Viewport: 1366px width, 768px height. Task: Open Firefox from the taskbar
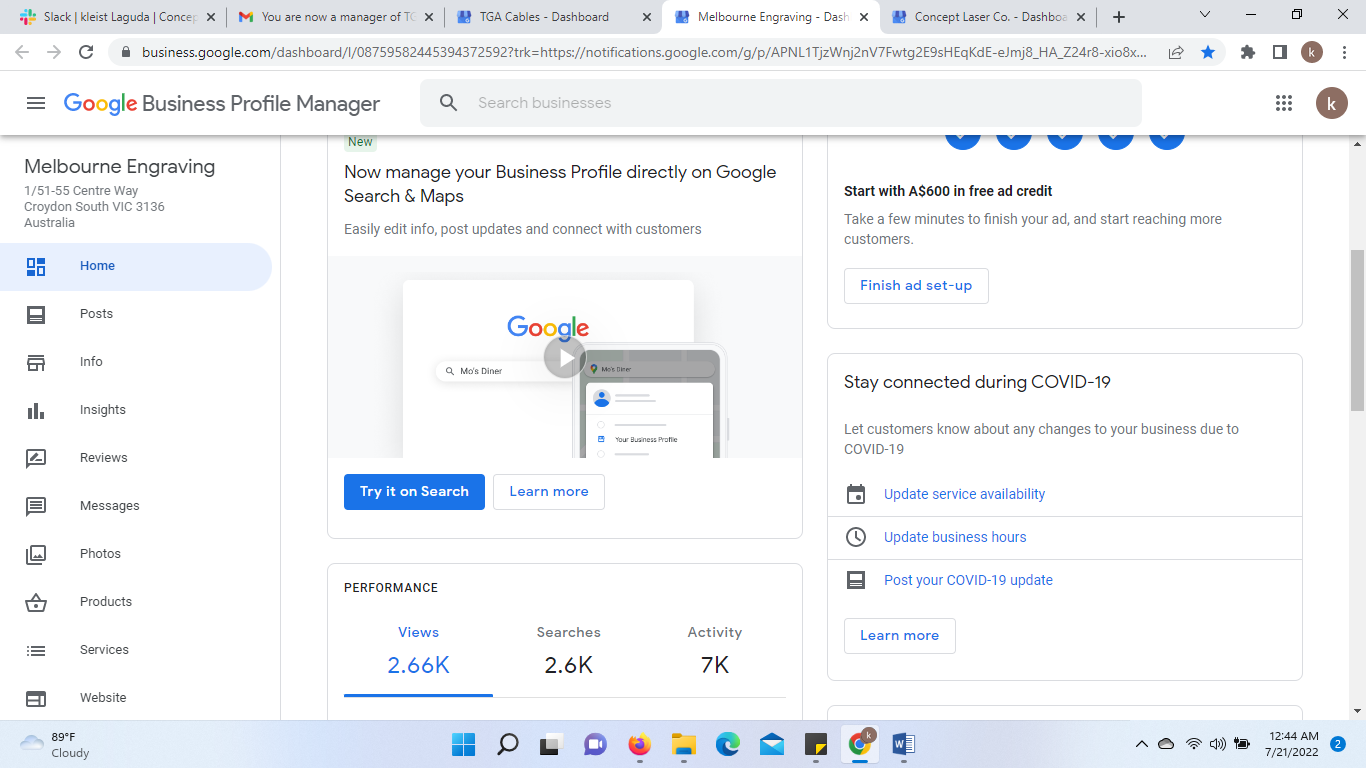pyautogui.click(x=640, y=744)
